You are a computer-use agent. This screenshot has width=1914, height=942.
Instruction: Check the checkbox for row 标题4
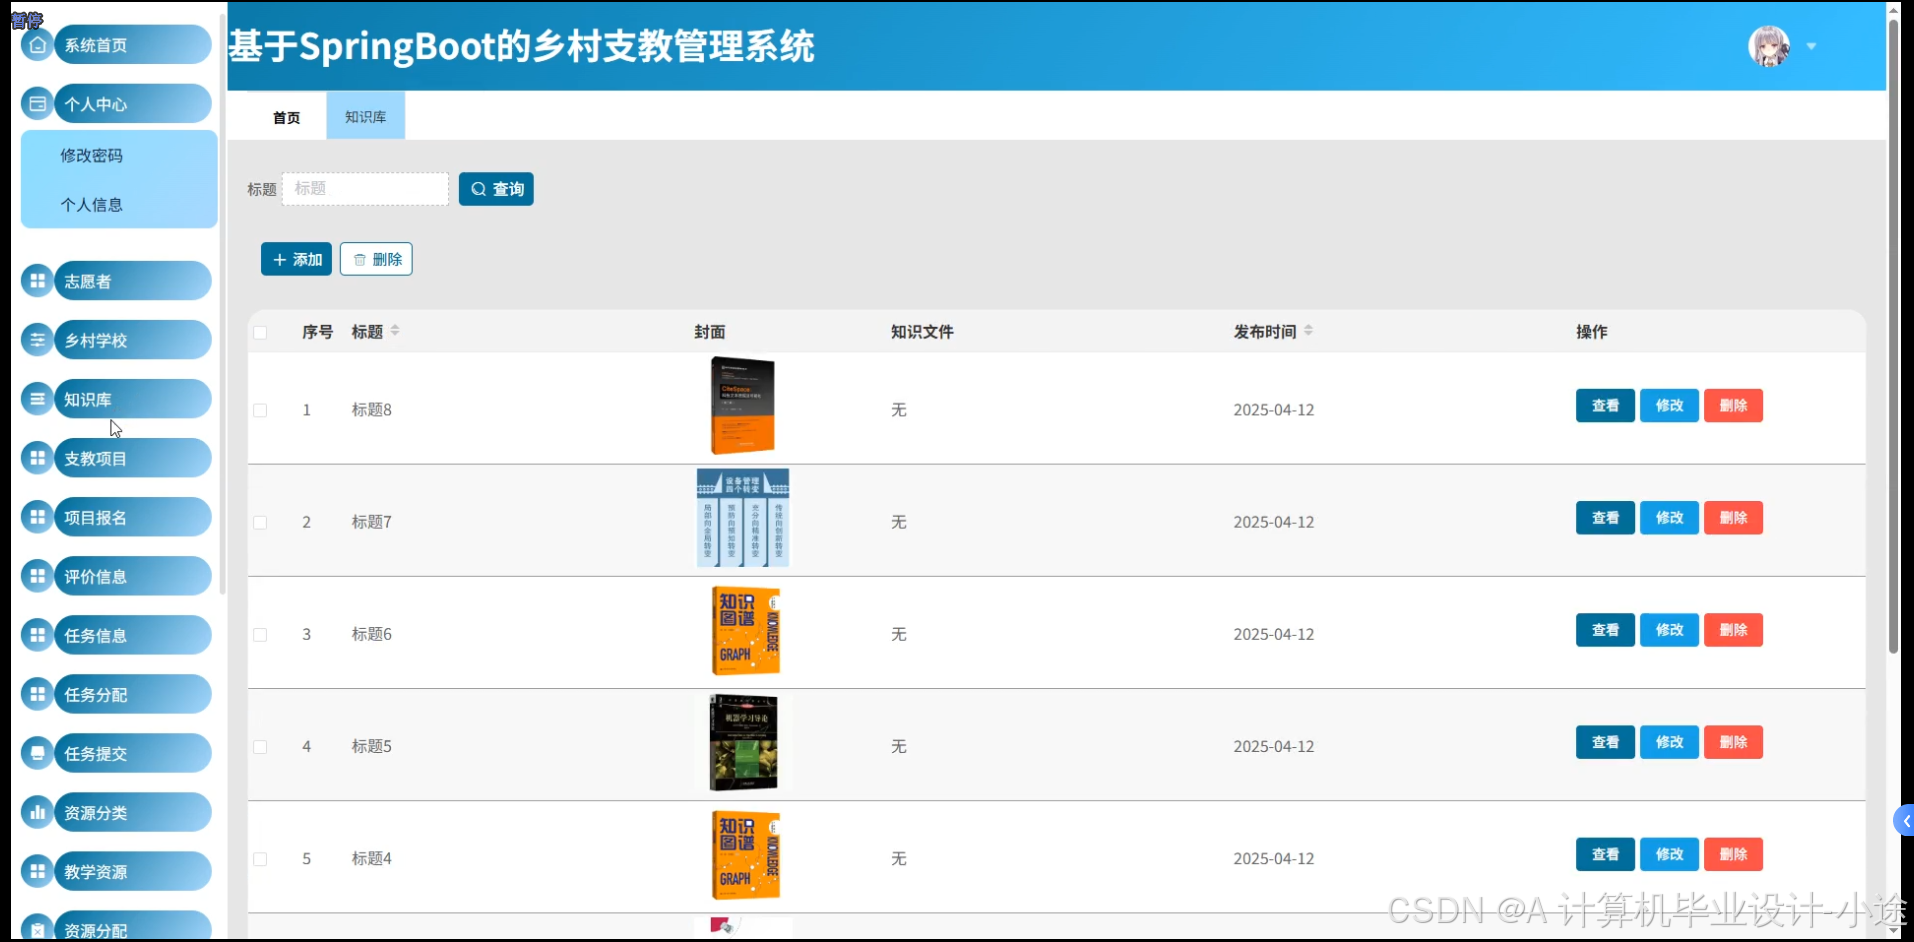click(260, 858)
